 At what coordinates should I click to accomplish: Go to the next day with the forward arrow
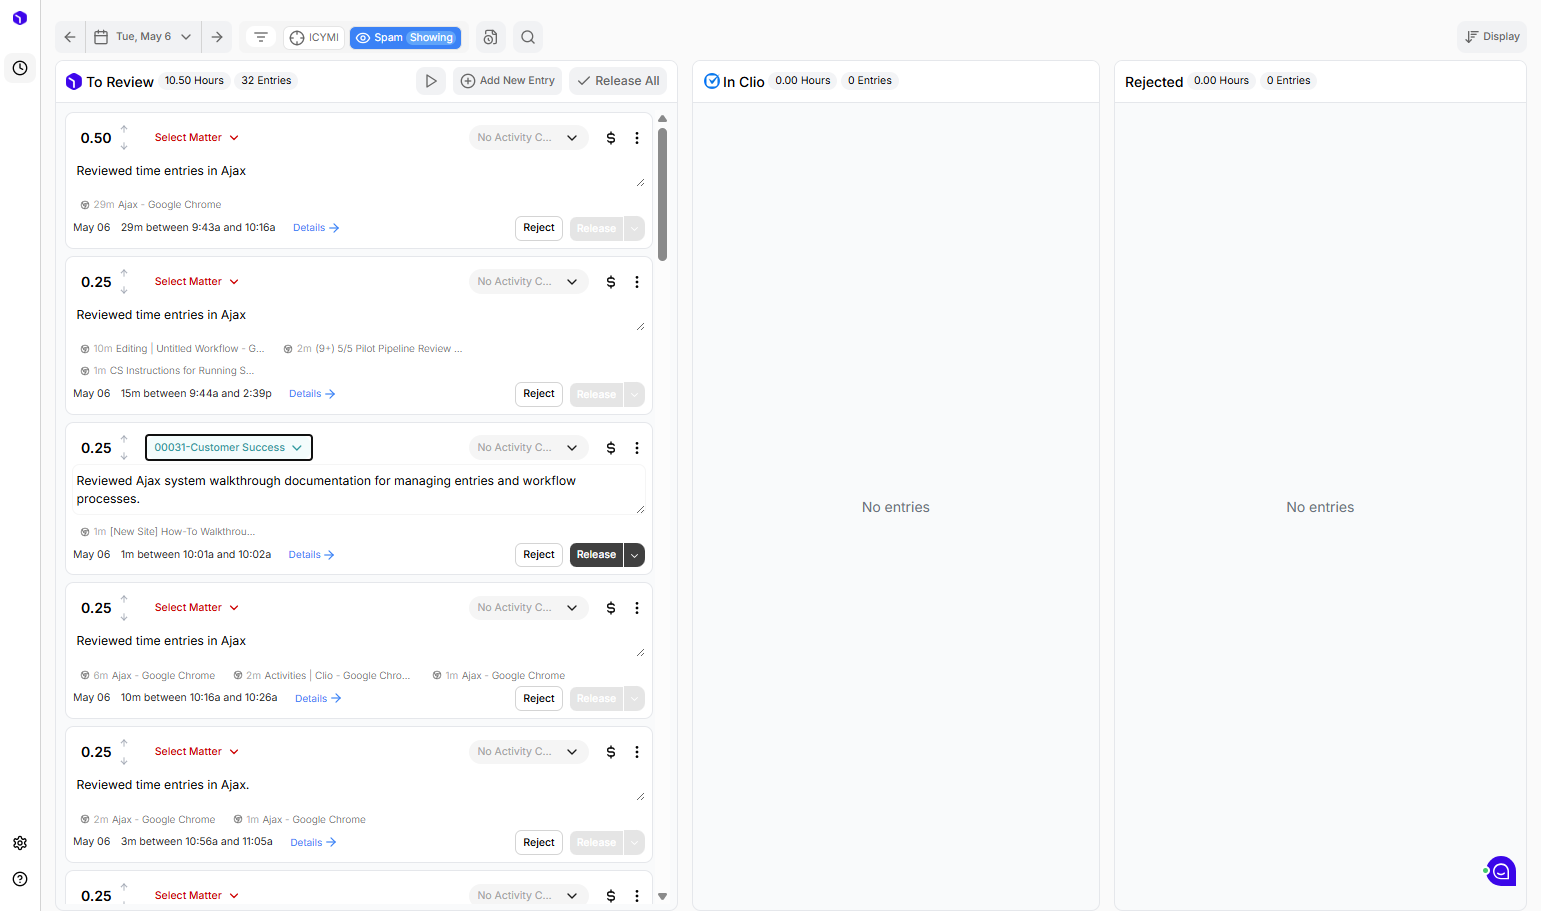[217, 37]
